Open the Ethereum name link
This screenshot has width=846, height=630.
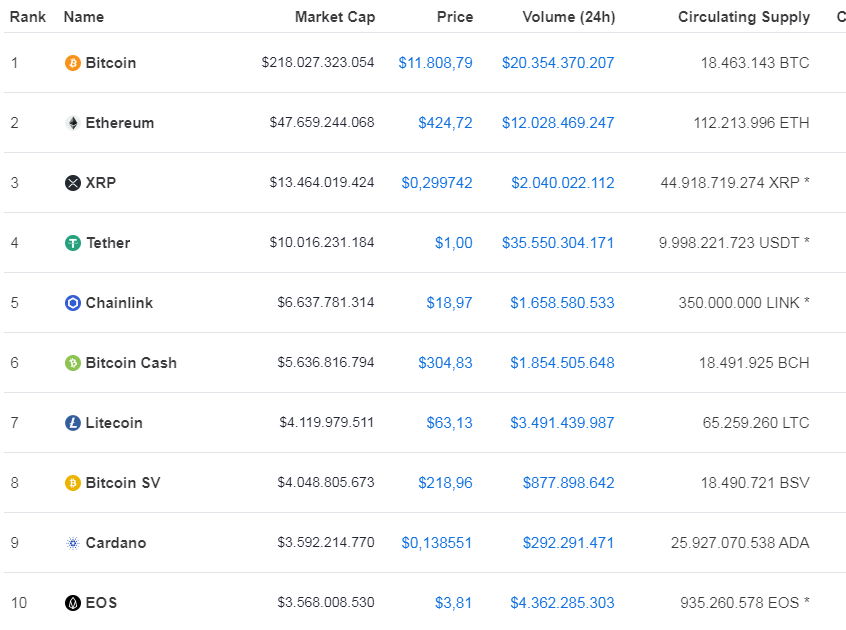click(120, 123)
